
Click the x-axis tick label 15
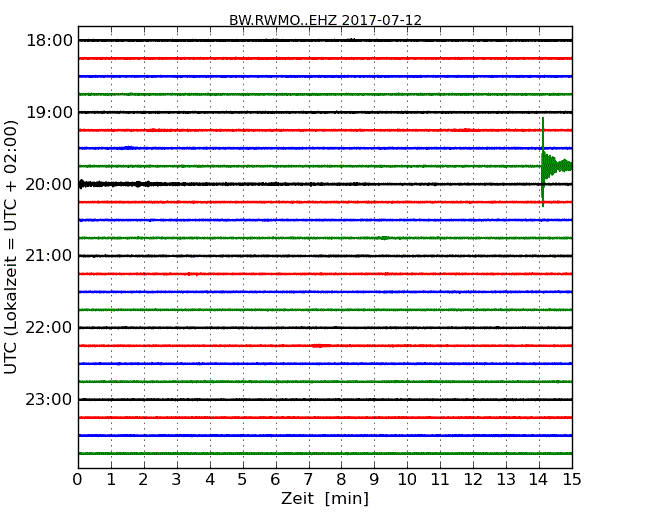pyautogui.click(x=572, y=480)
